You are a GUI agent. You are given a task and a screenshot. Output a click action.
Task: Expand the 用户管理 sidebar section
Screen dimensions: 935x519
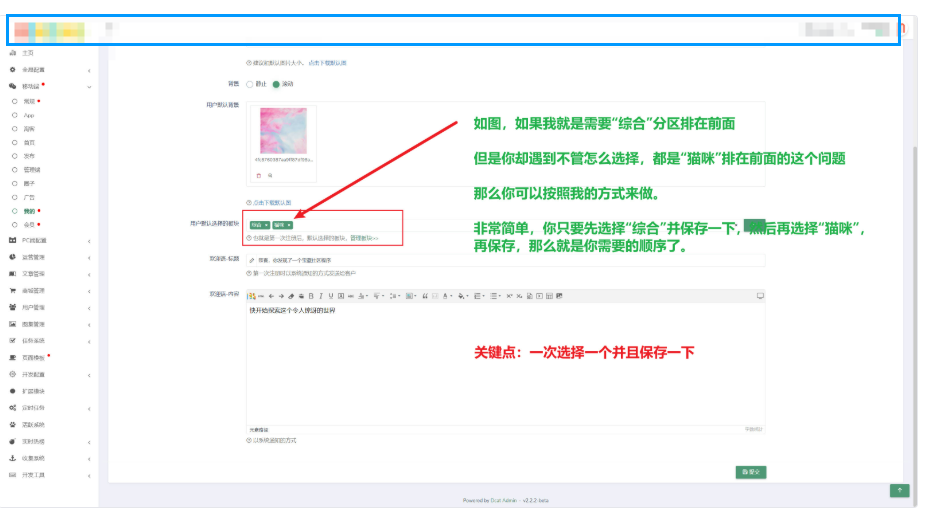tap(49, 308)
